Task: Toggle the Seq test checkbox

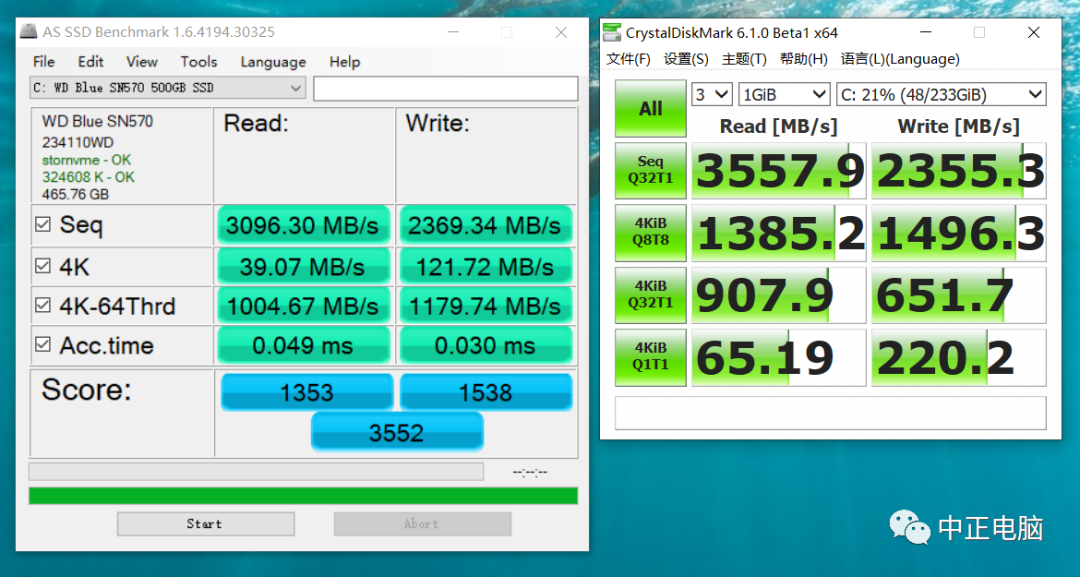Action: (43, 224)
